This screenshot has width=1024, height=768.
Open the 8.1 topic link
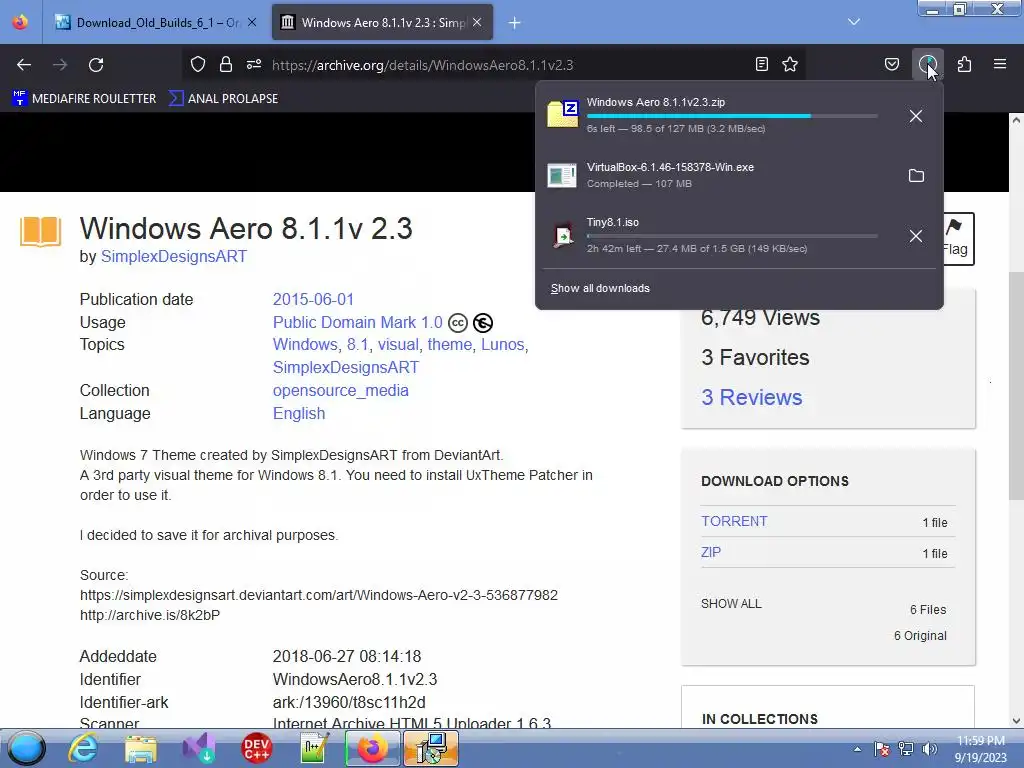tap(357, 344)
